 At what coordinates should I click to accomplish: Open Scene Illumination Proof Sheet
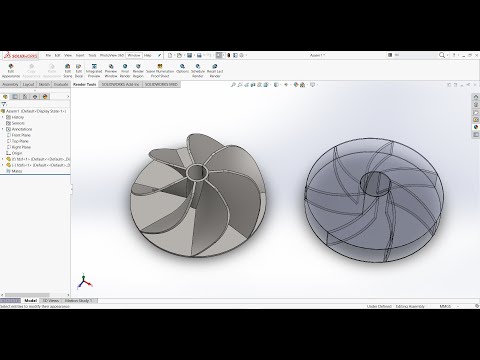160,71
